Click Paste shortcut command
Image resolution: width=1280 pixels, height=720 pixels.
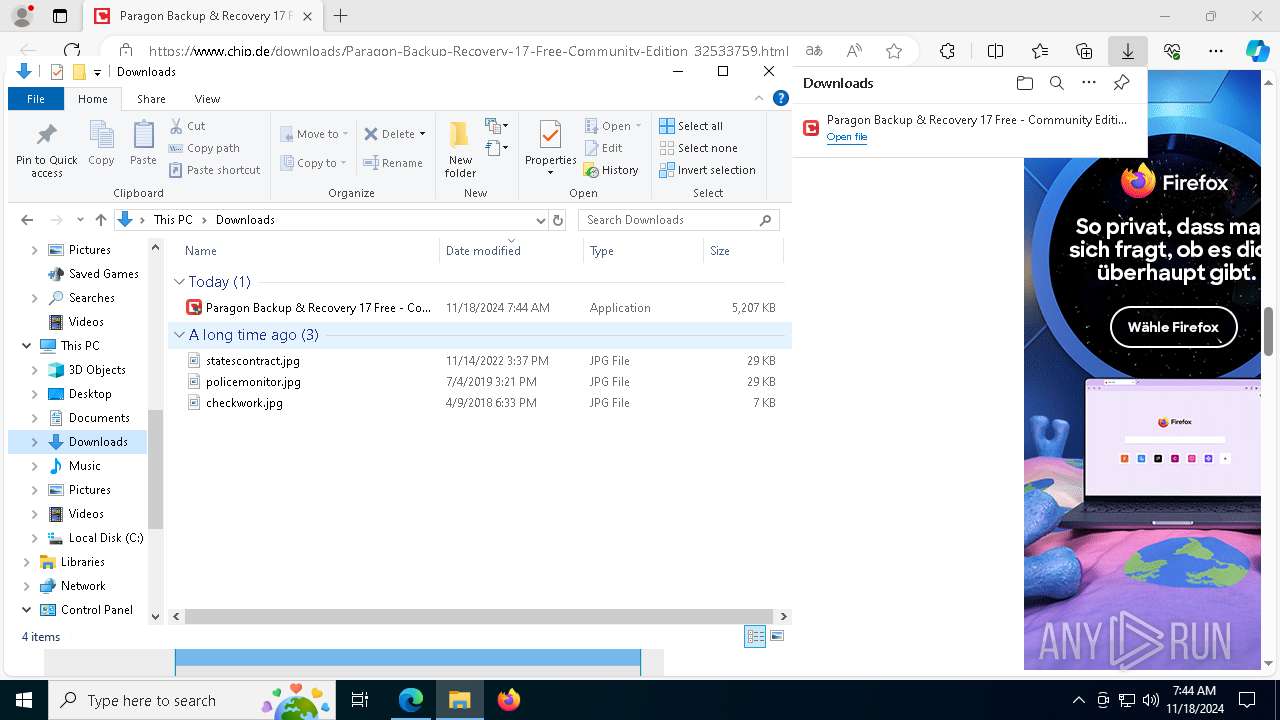click(214, 170)
